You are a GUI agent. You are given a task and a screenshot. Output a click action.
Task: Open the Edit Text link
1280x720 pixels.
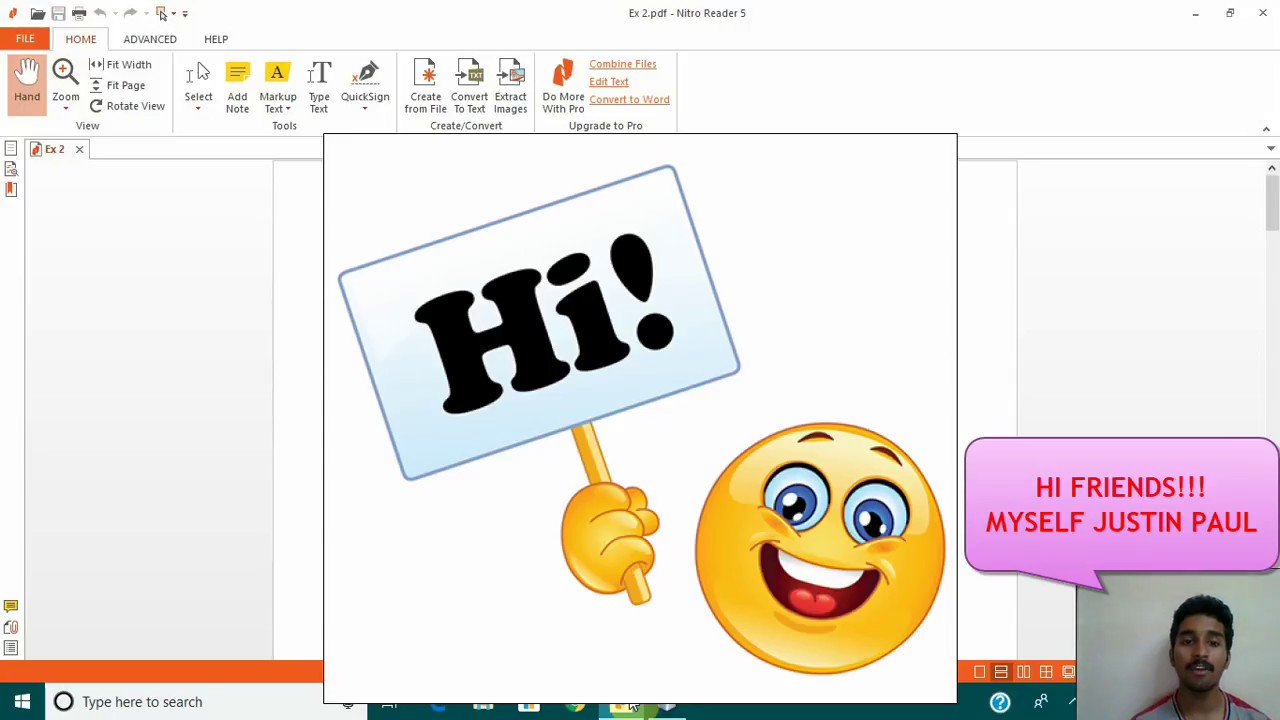point(608,82)
